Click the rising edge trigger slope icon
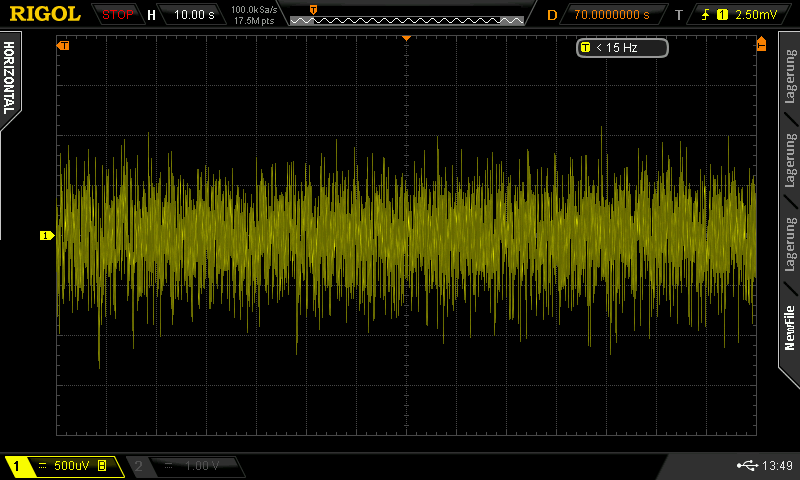This screenshot has width=800, height=480. 706,15
